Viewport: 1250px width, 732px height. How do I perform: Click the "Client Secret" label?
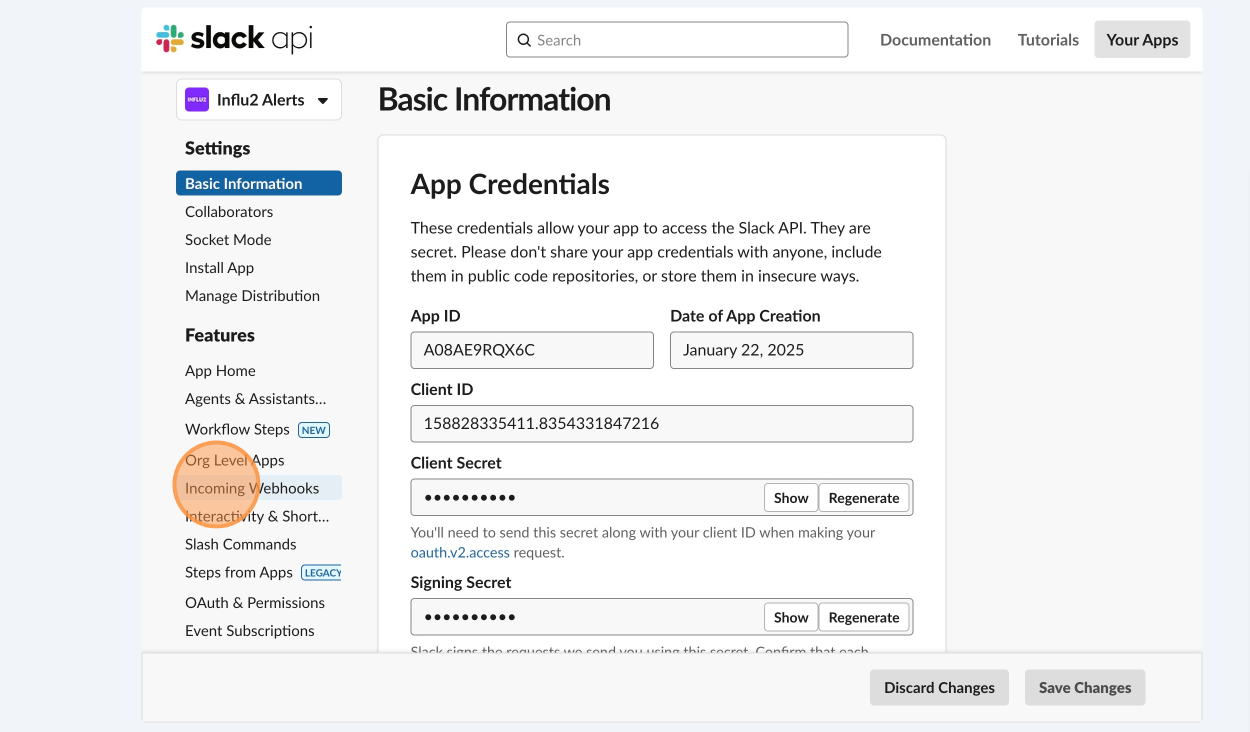[456, 463]
